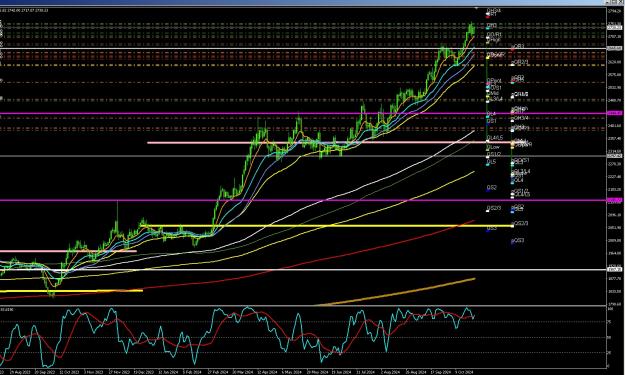Click the DS3 pivot label
The image size is (625, 375).
492,228
